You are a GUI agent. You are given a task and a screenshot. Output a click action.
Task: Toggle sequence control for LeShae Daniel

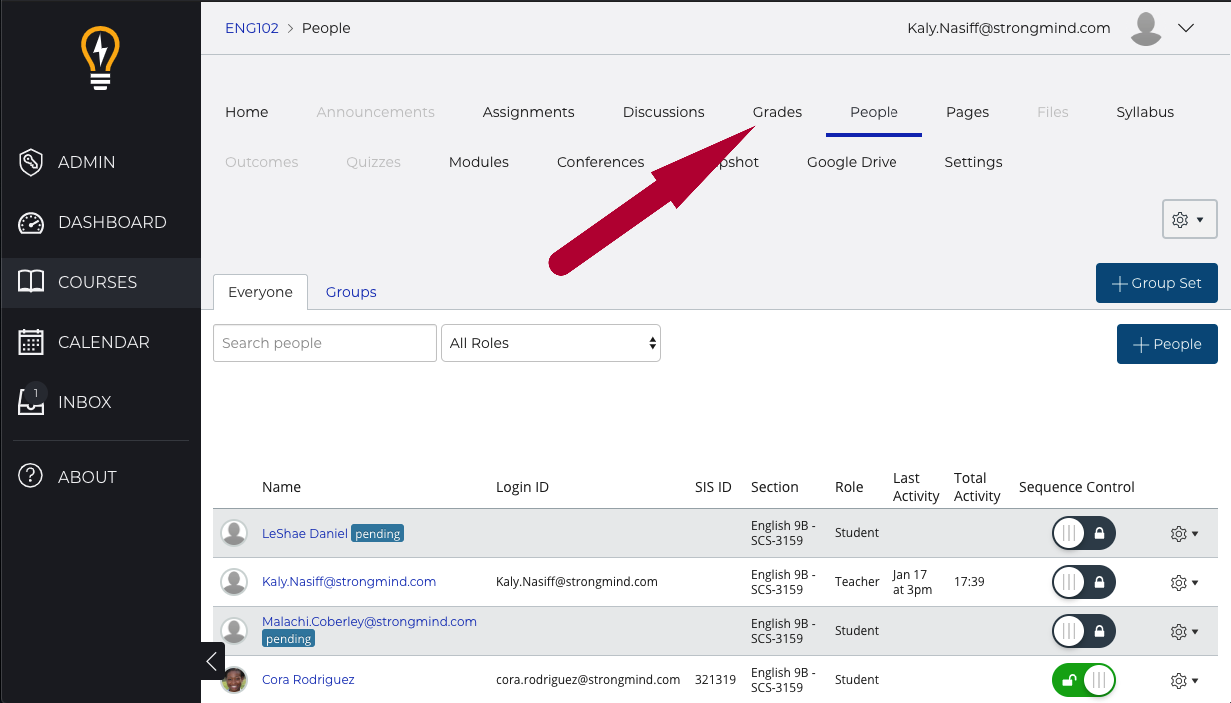tap(1084, 533)
